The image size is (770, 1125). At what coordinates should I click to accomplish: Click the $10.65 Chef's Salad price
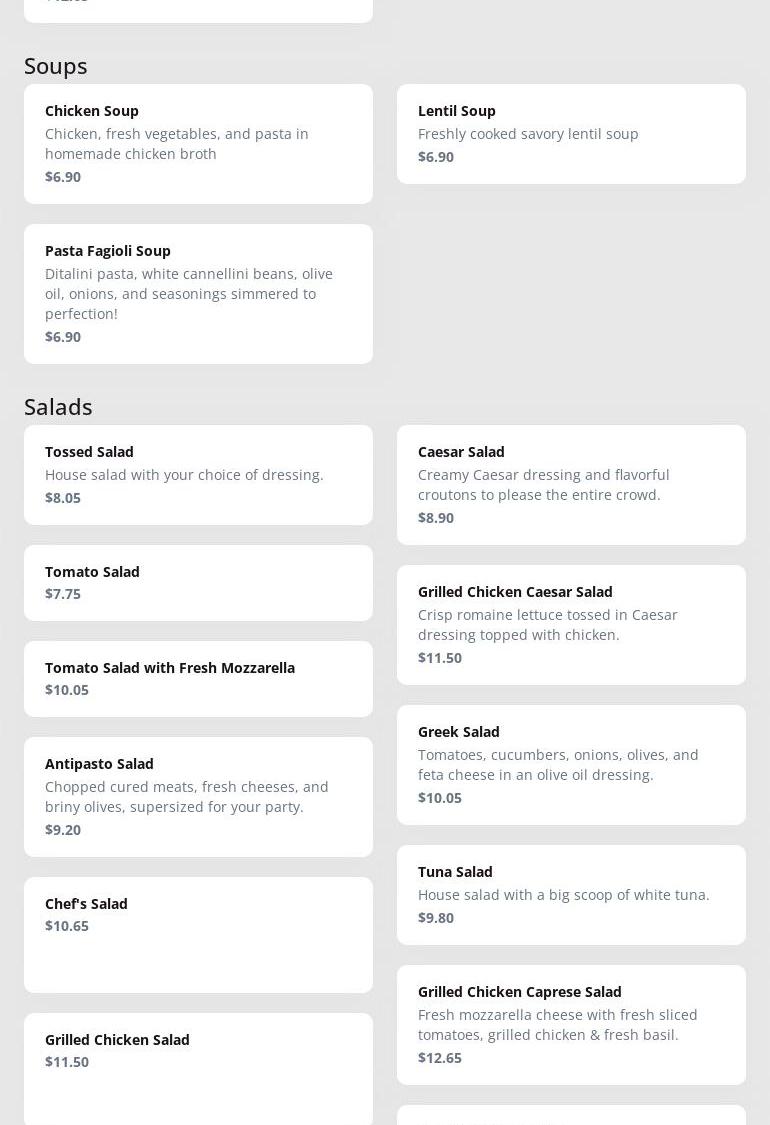[67, 926]
